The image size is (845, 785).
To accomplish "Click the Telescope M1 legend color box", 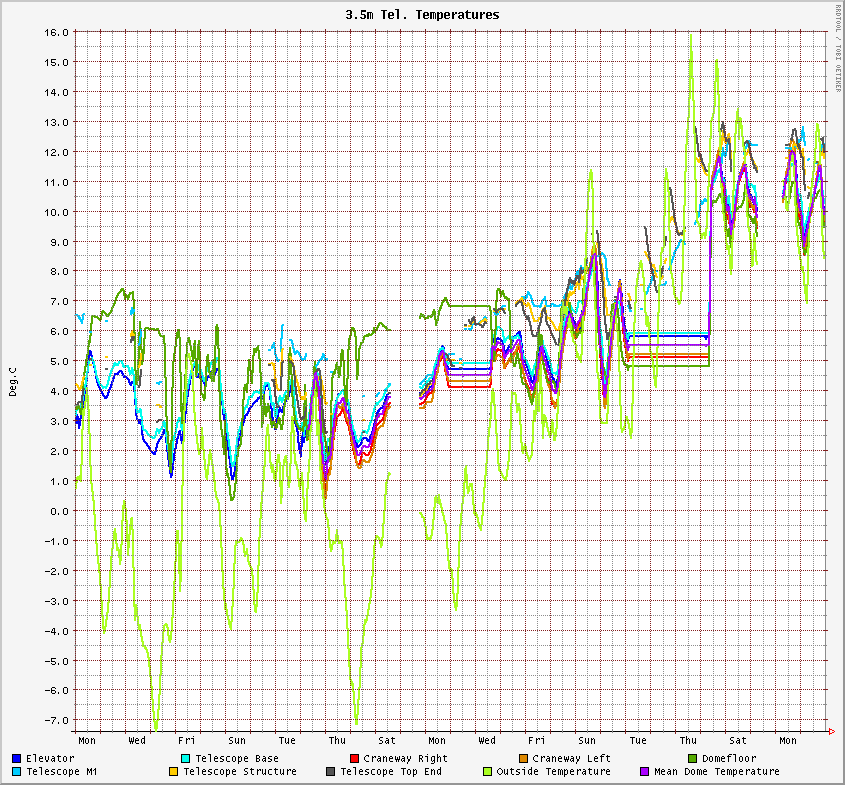I will point(17,772).
